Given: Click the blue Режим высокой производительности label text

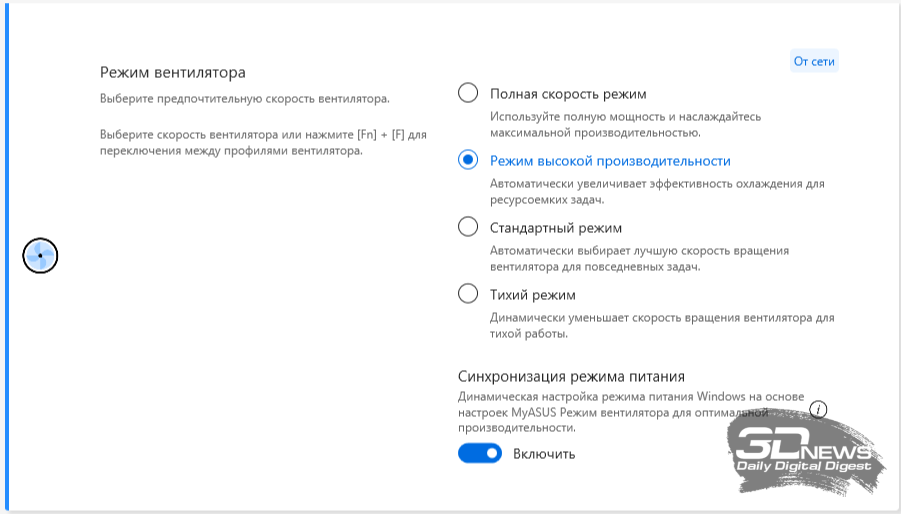Looking at the screenshot, I should tap(610, 161).
